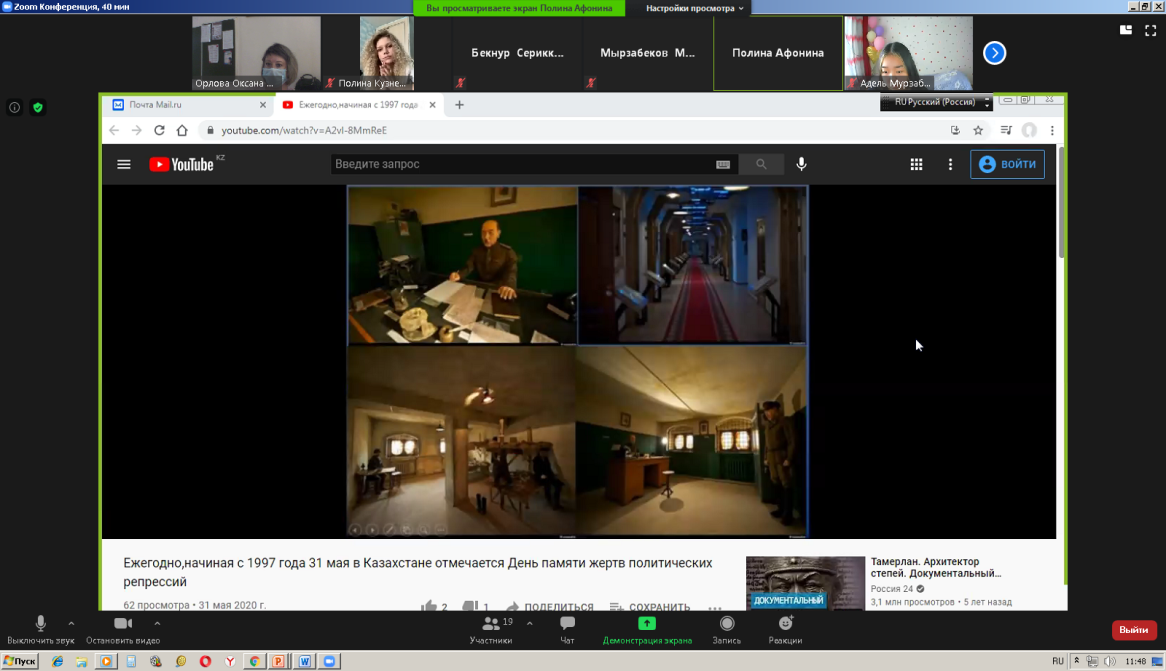Open YouTube virtual keyboard icon
The image size is (1166, 671).
tap(723, 164)
